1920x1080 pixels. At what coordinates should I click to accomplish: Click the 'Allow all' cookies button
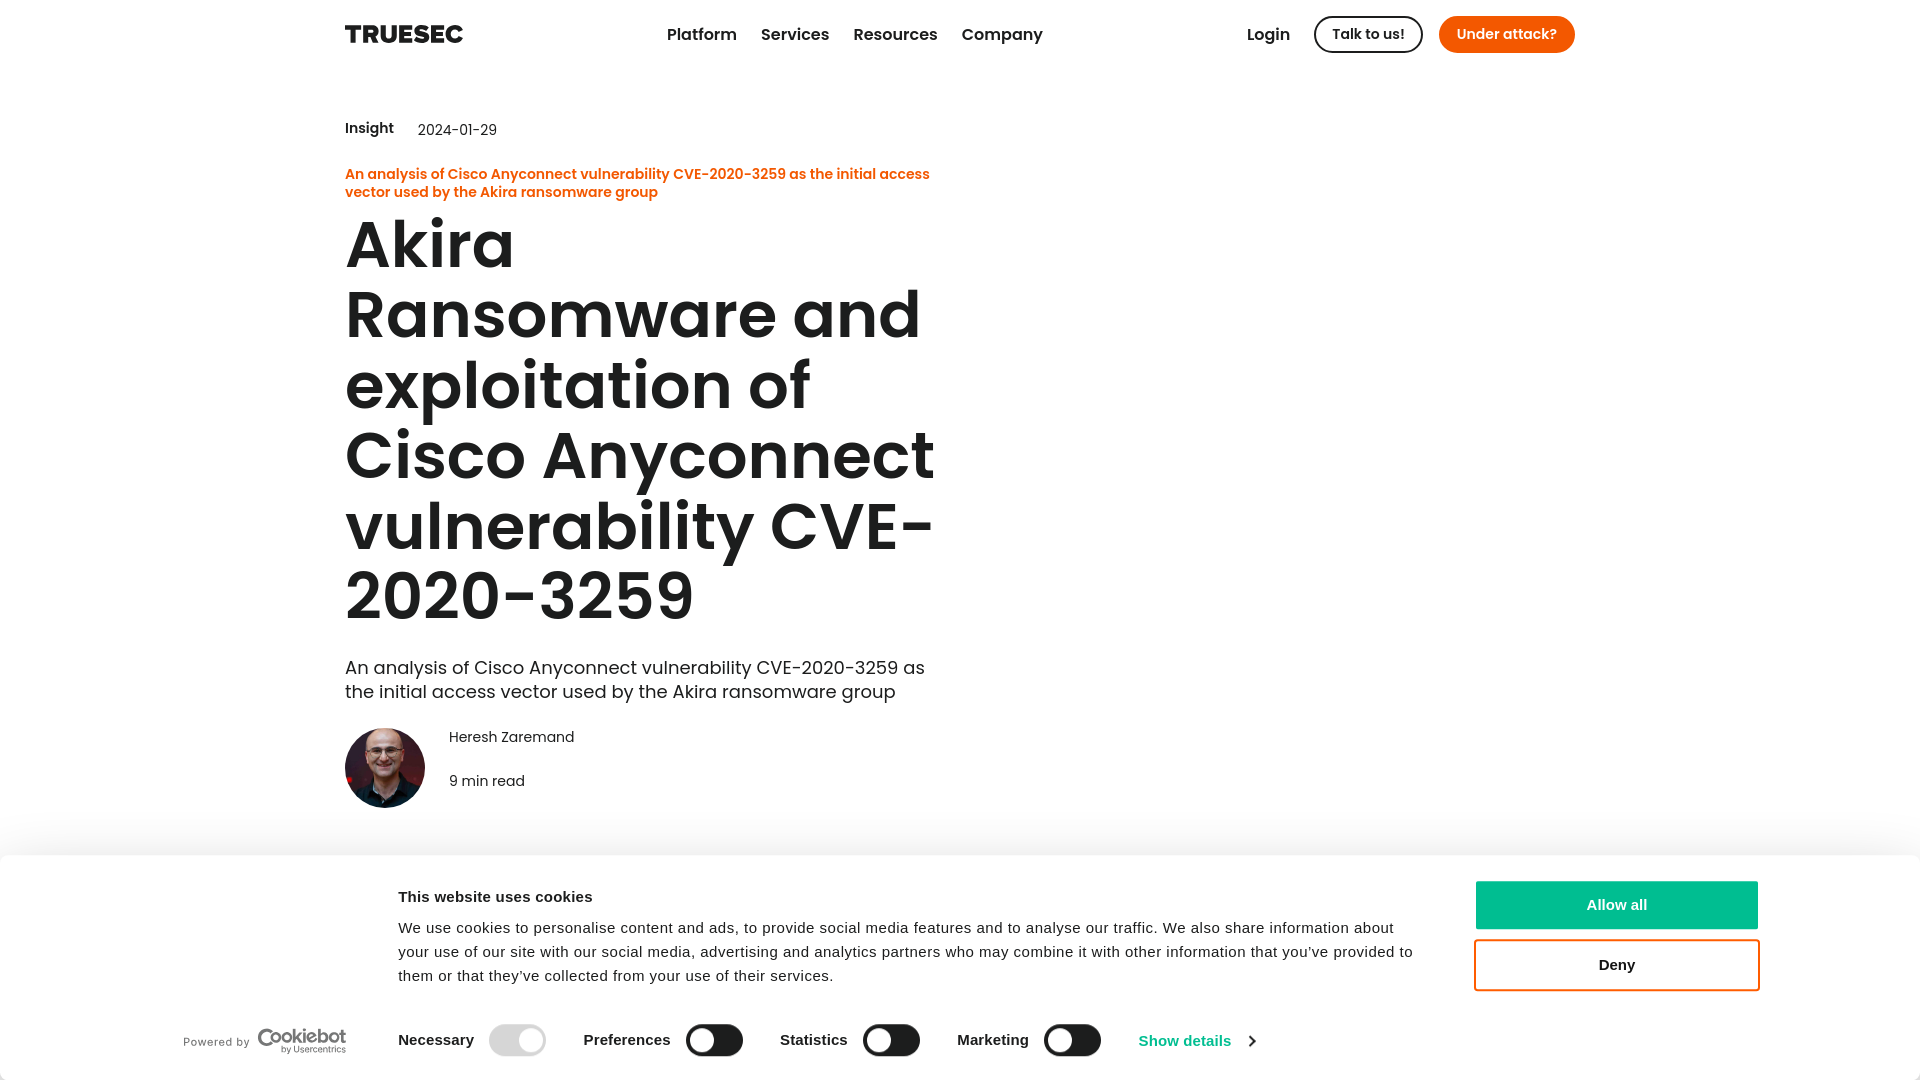click(1617, 905)
